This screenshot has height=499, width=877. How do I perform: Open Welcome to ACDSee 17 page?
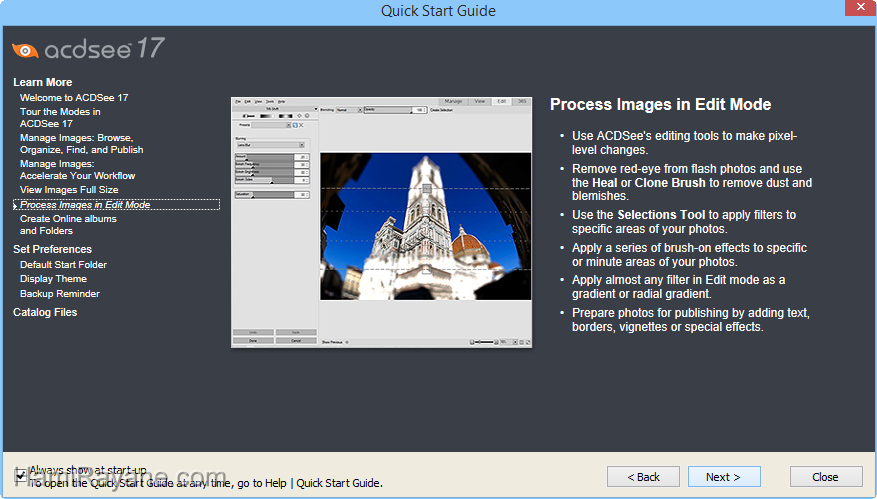pyautogui.click(x=74, y=97)
